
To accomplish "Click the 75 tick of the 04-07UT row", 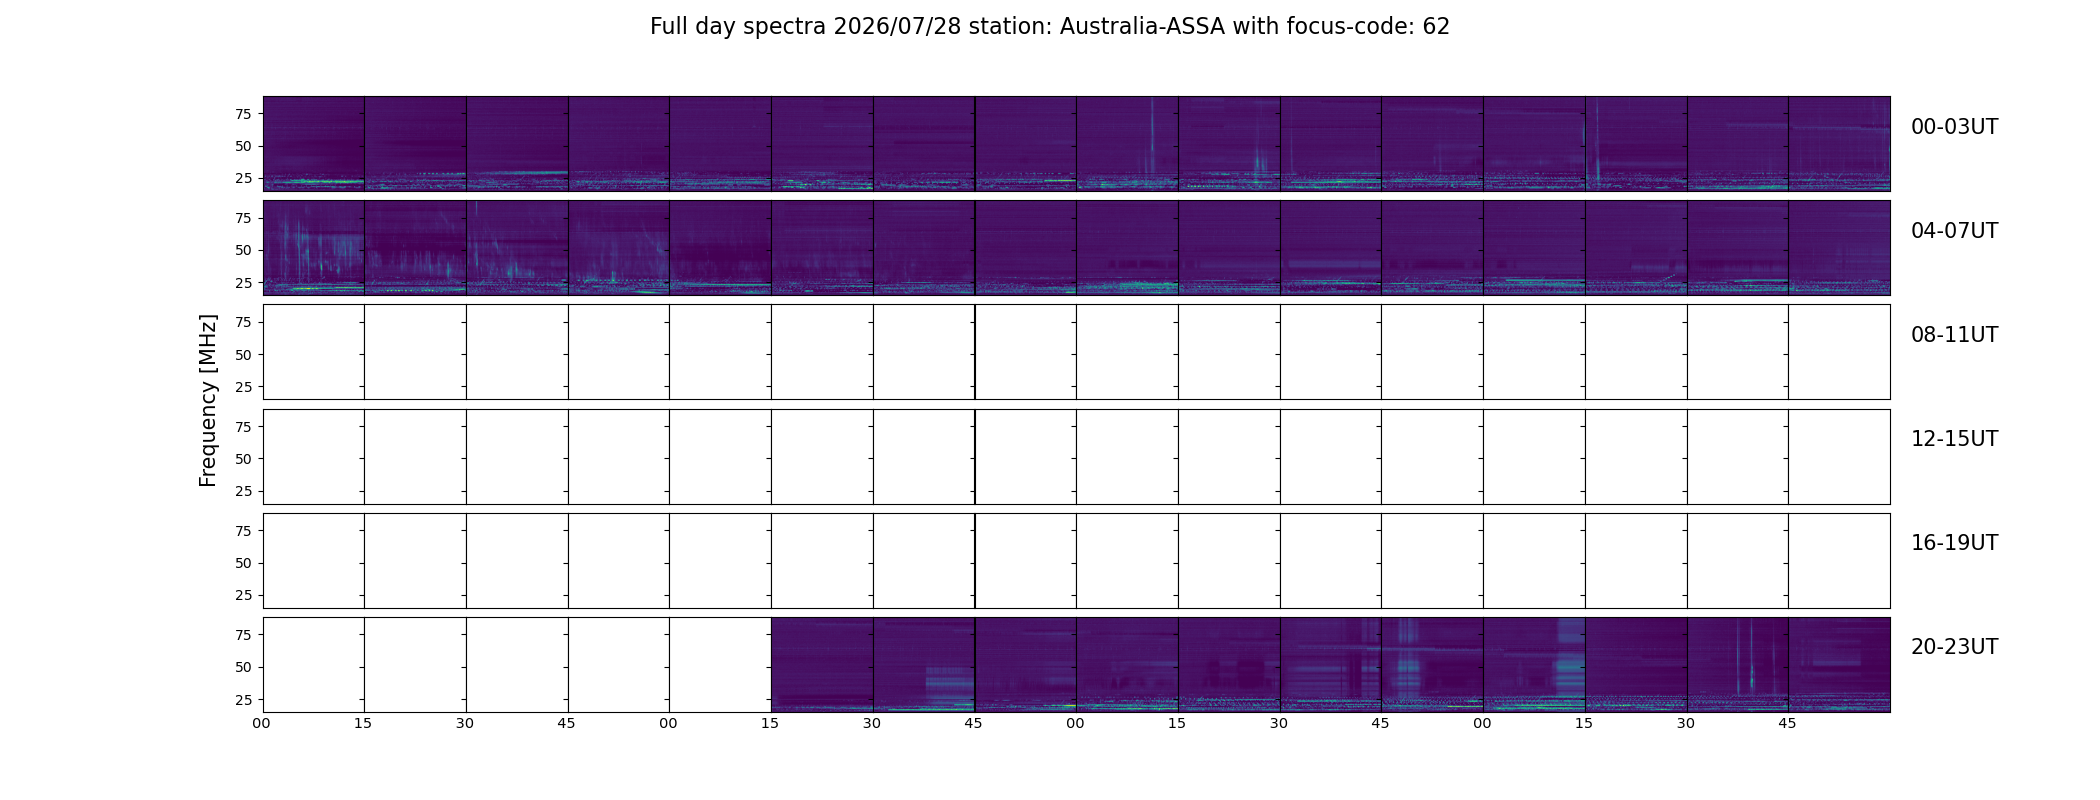I will tap(243, 218).
